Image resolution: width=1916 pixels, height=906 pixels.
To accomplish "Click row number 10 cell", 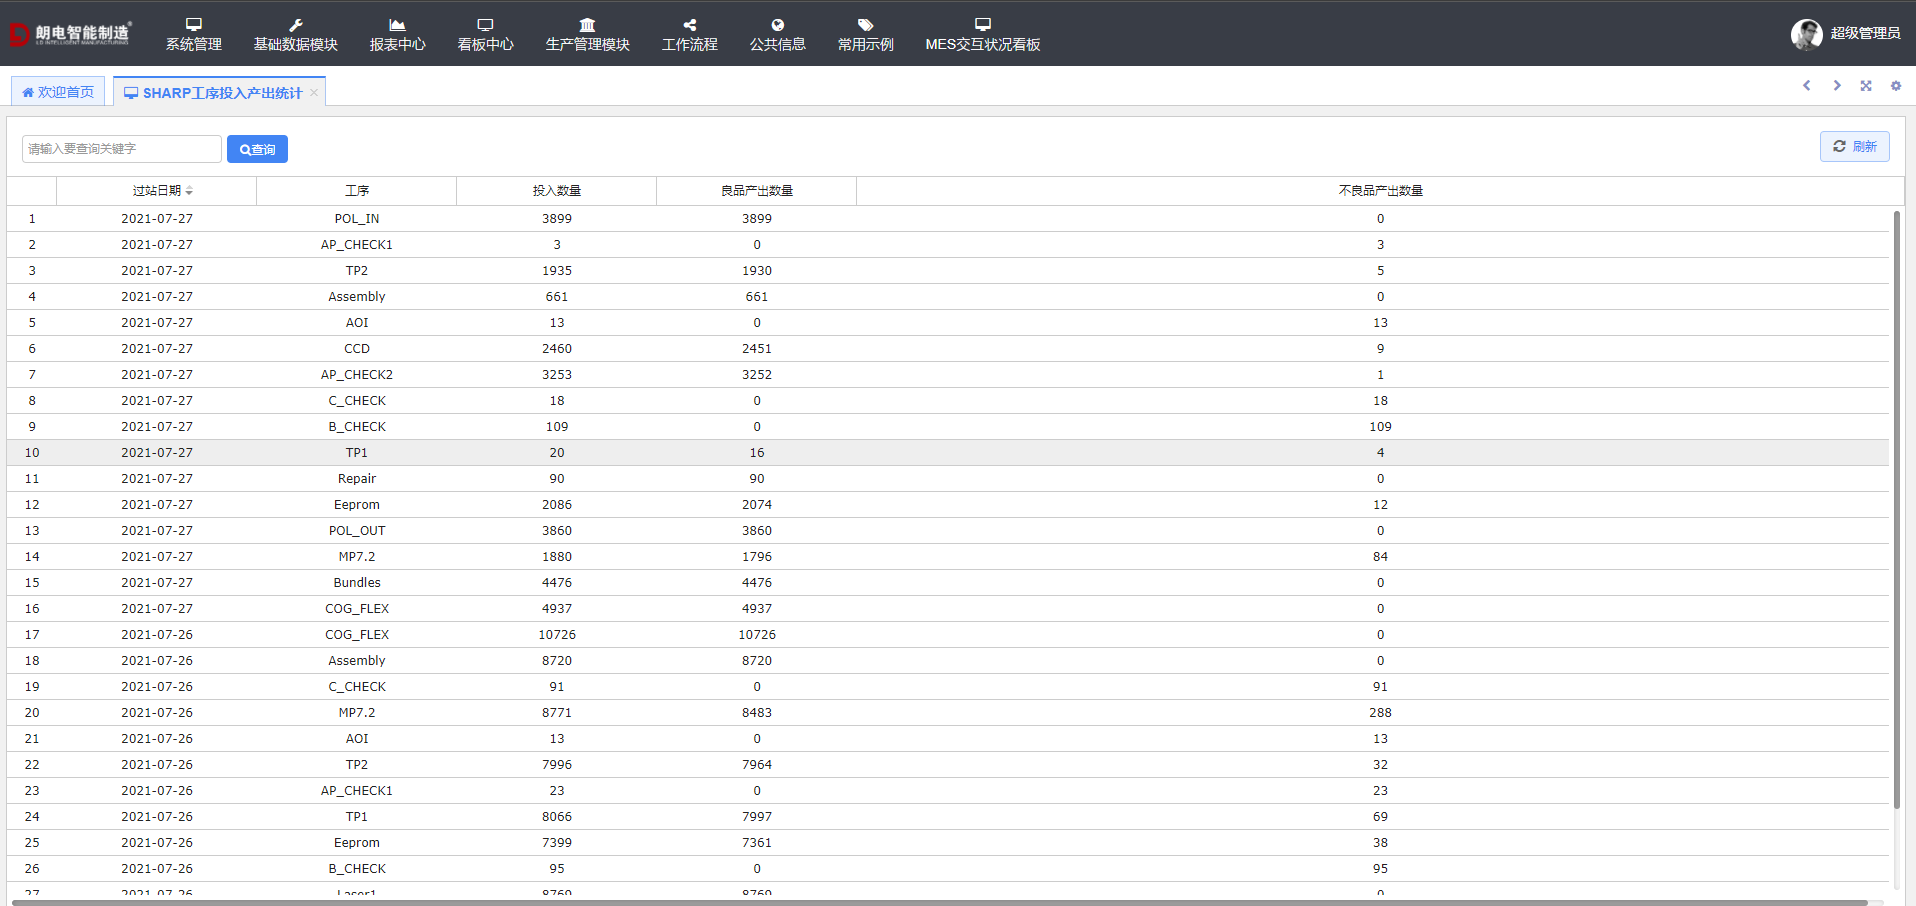I will (x=32, y=453).
